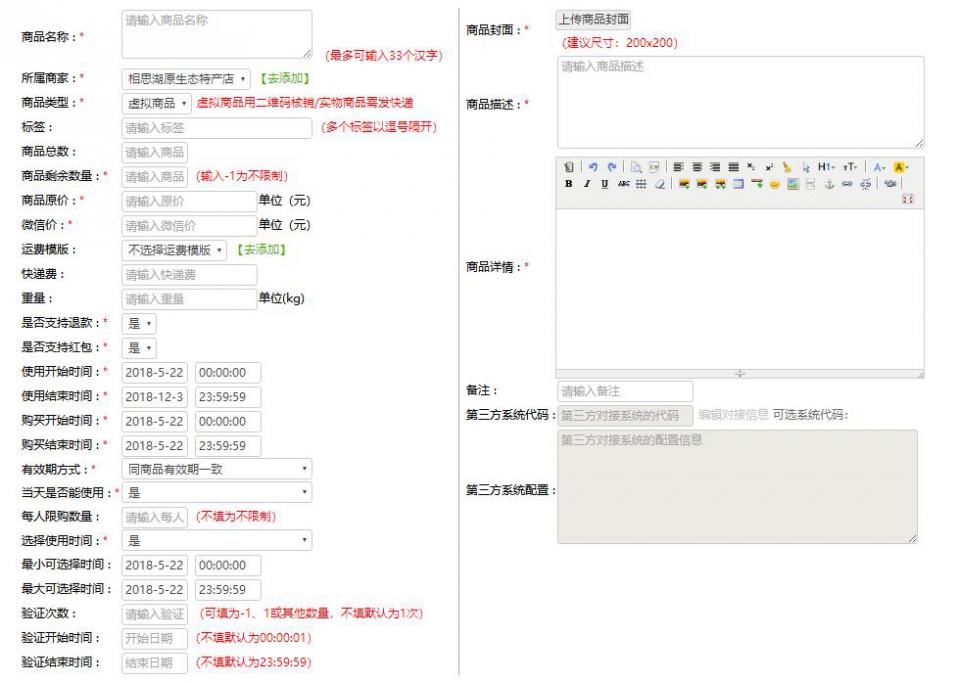This screenshot has height=682, width=960.
Task: Click the 上传商品封面 upload button
Action: [594, 20]
